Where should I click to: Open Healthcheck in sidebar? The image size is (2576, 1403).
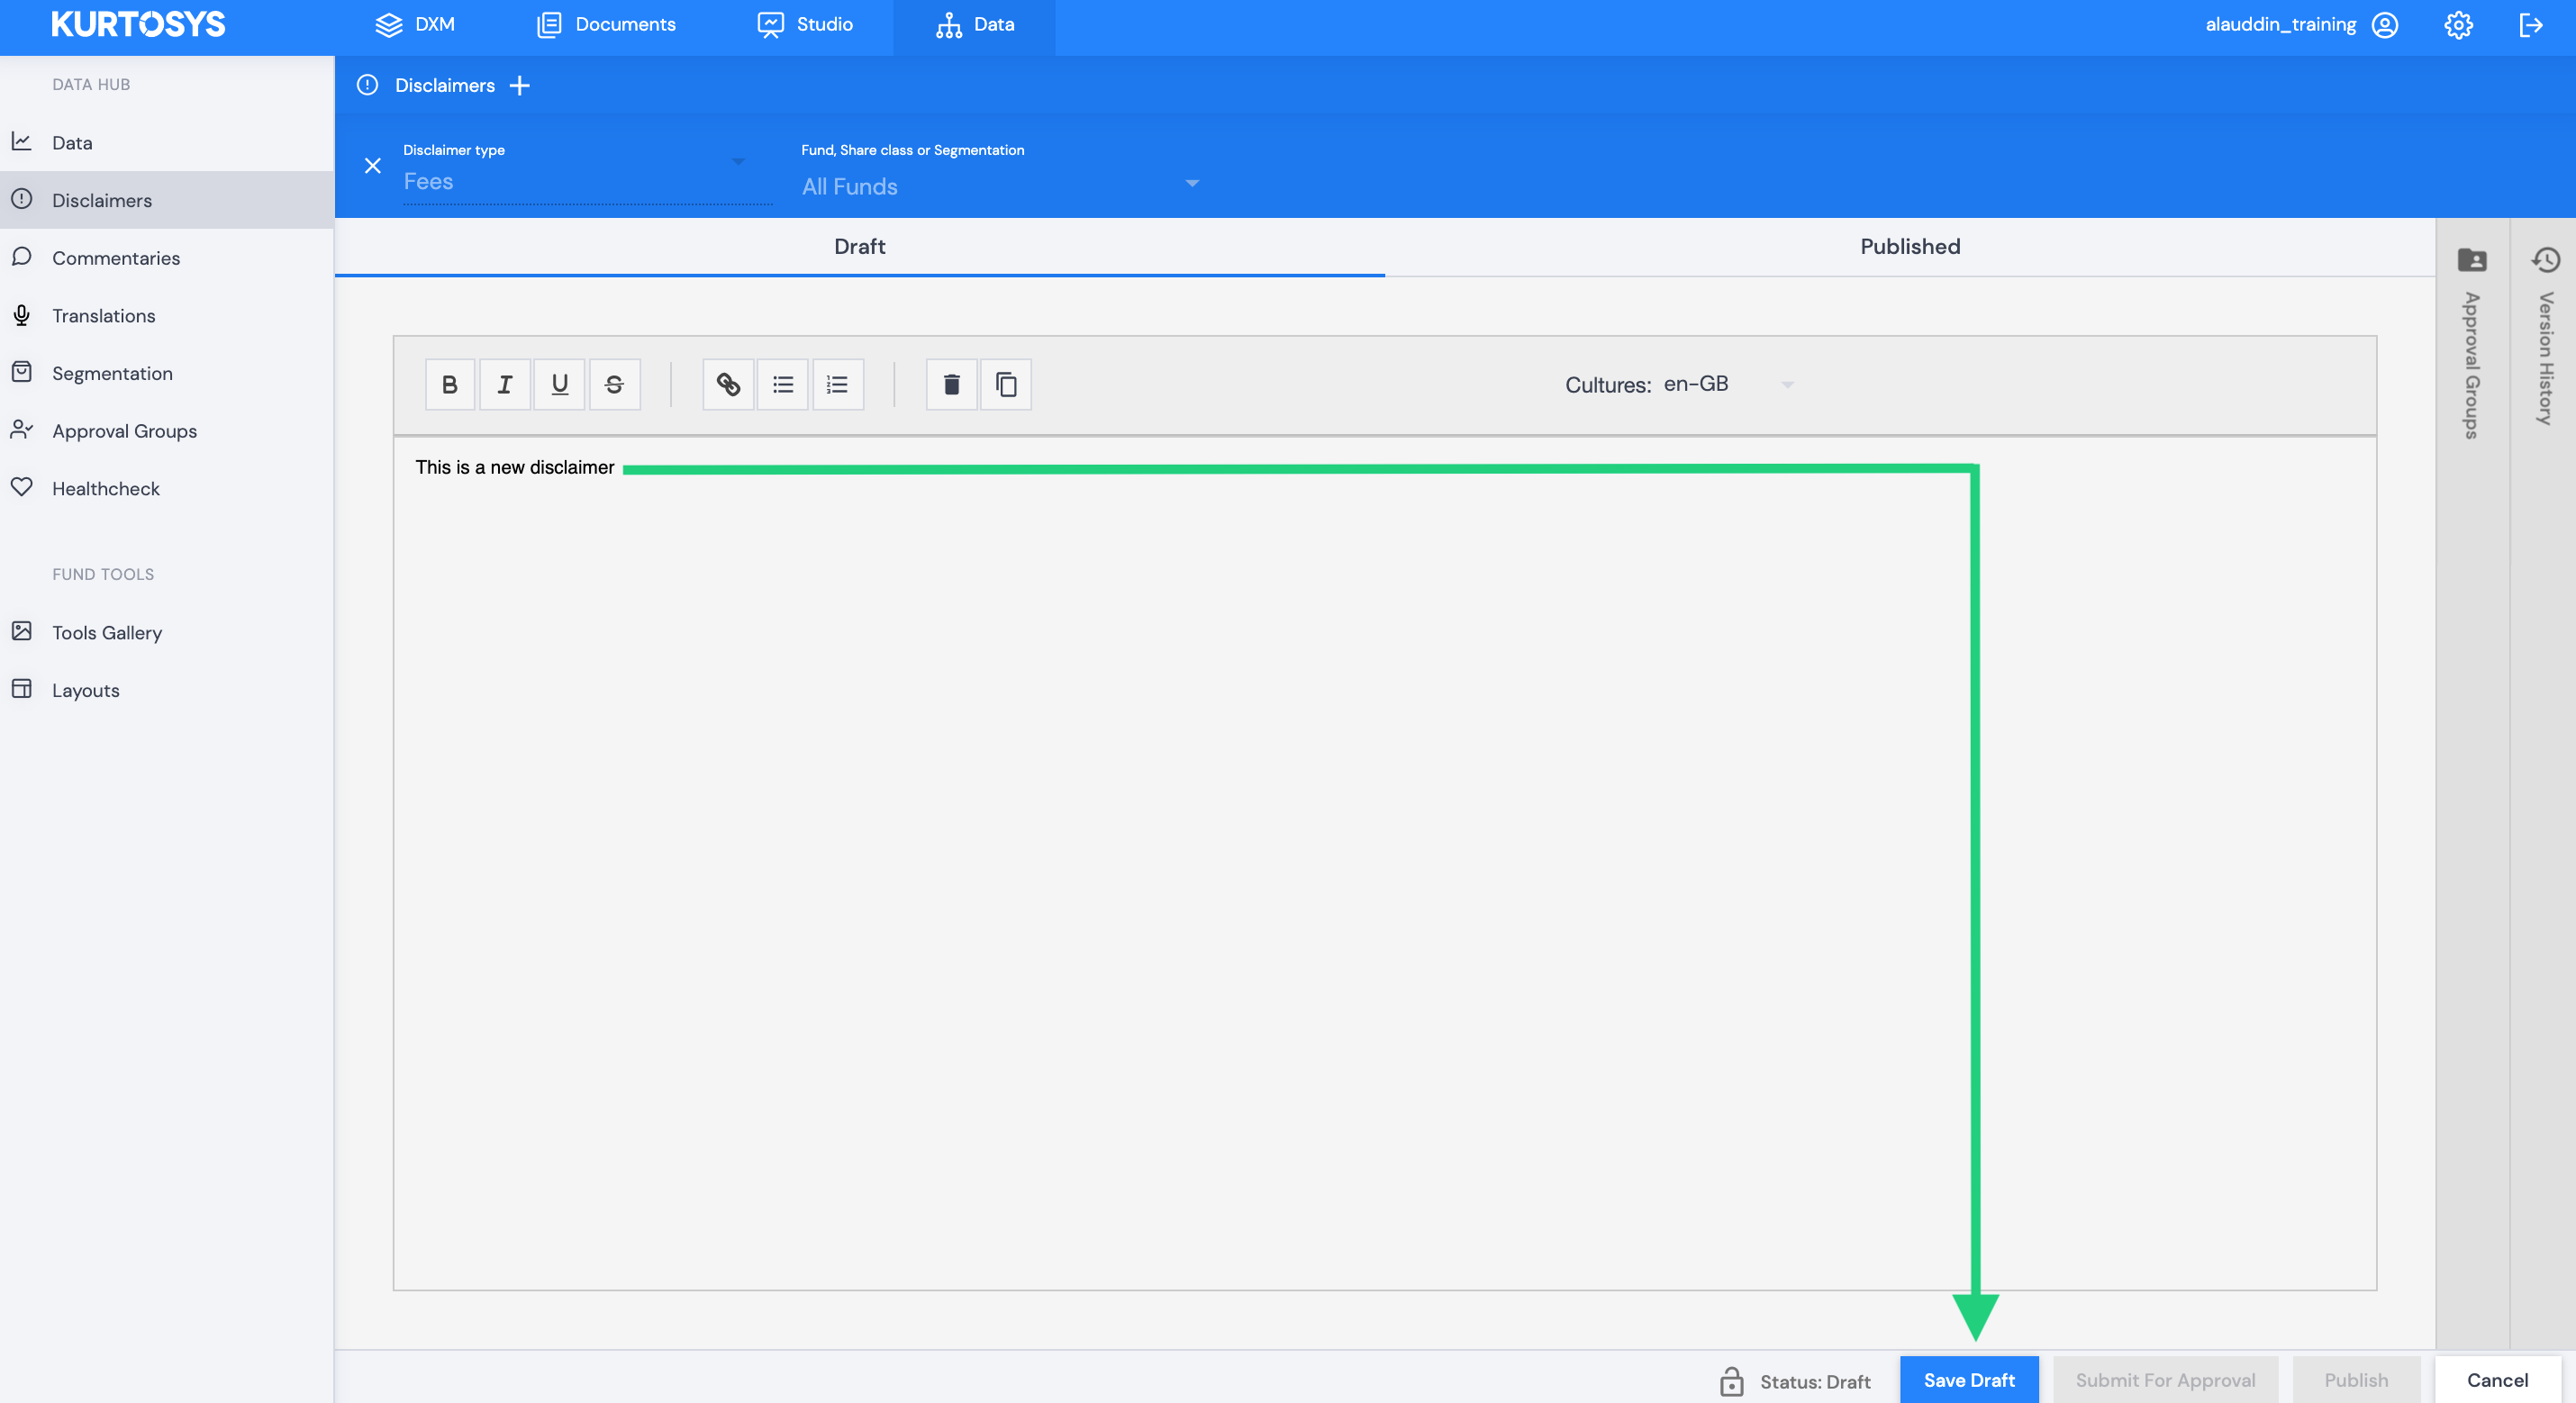pyautogui.click(x=167, y=489)
